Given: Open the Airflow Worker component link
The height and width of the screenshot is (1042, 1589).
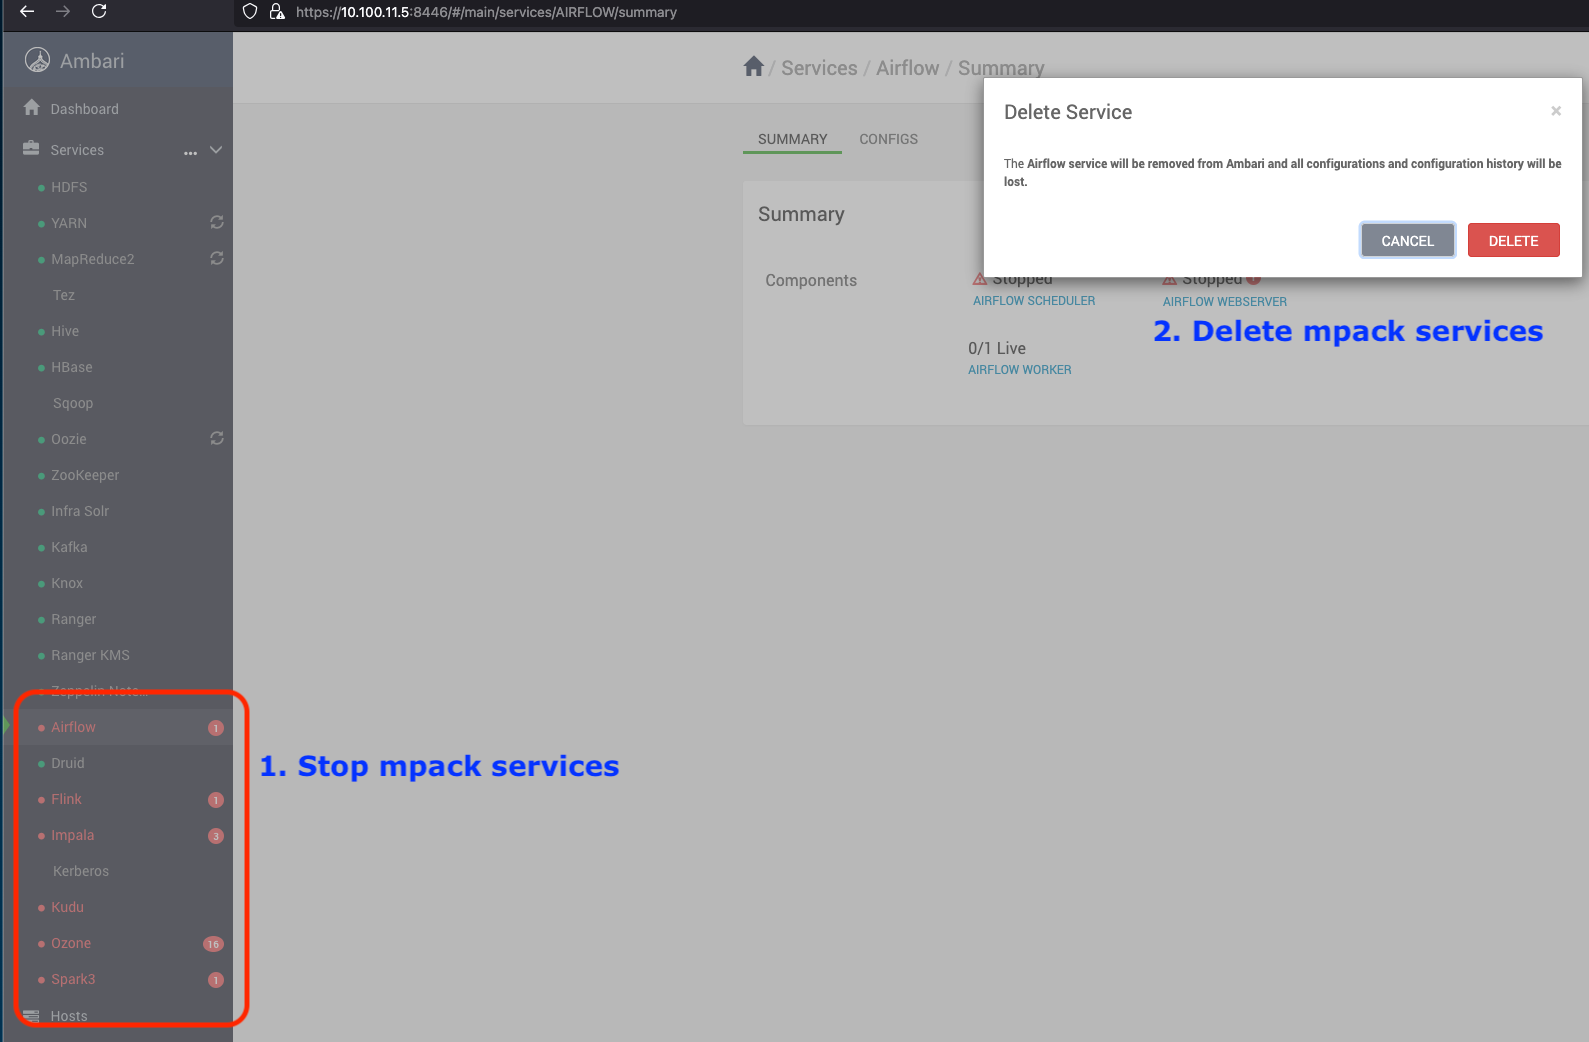Looking at the screenshot, I should [x=1020, y=370].
